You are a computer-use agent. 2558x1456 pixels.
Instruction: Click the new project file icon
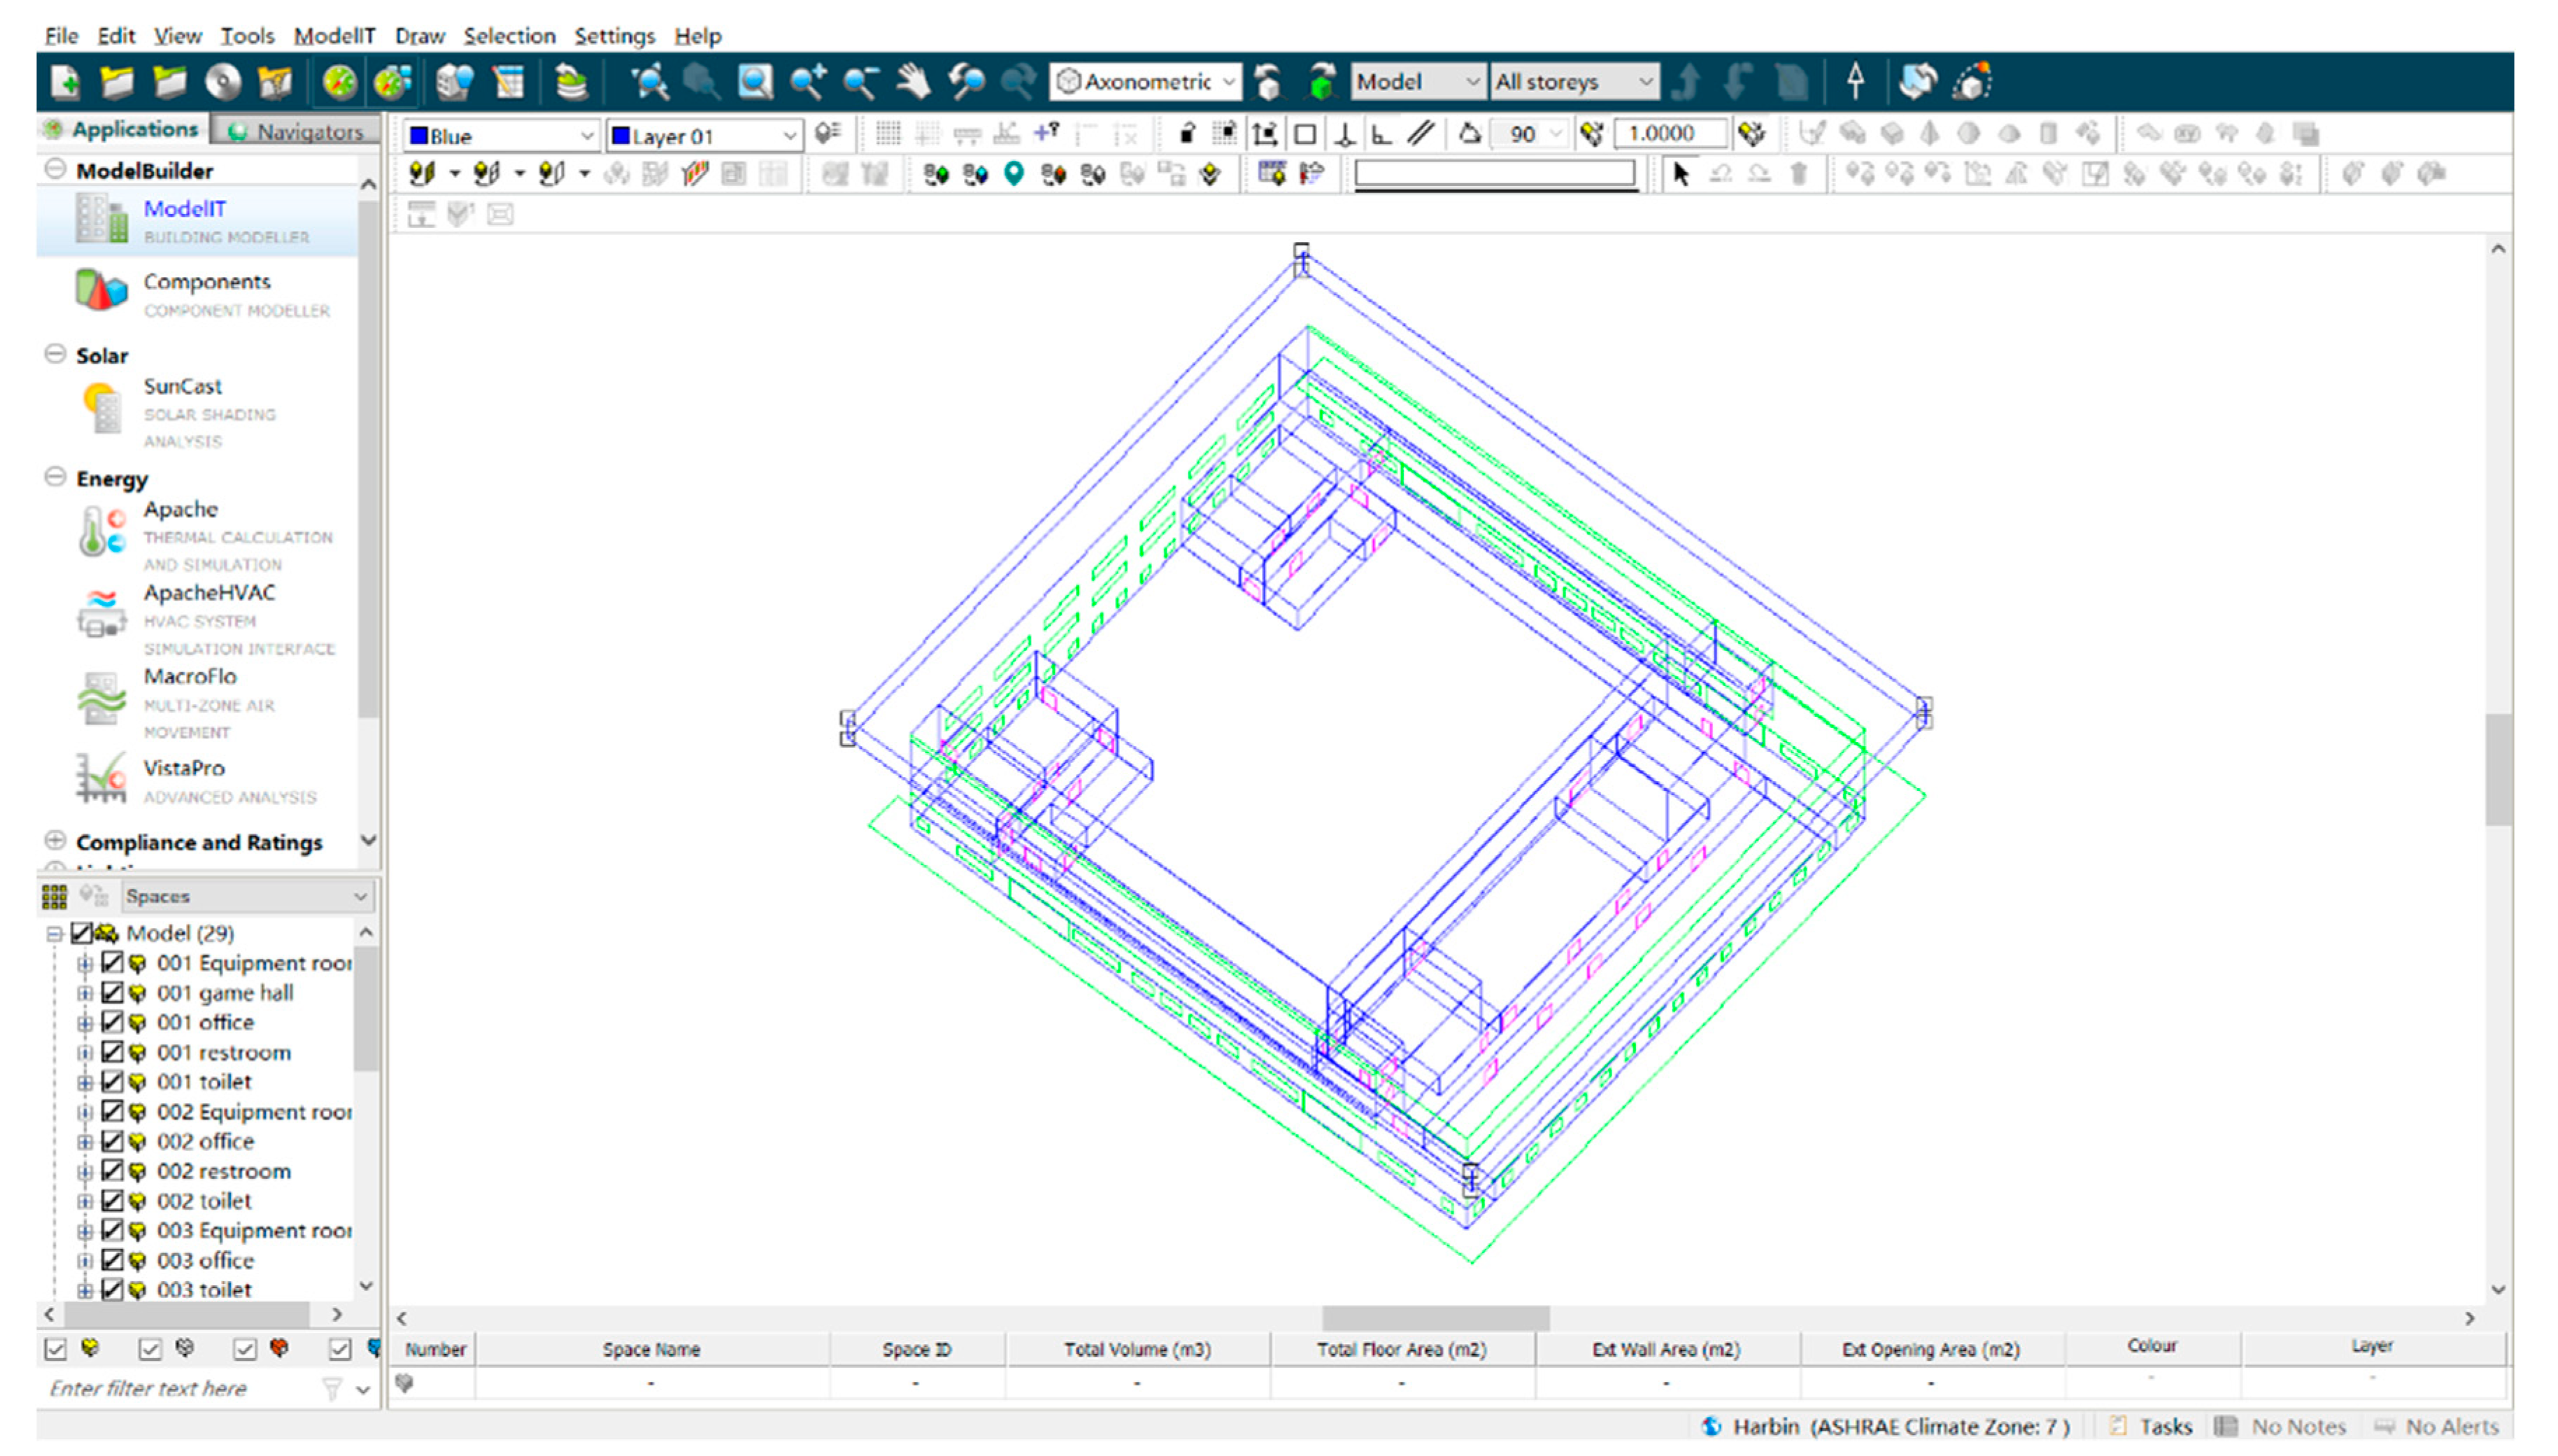[x=66, y=82]
